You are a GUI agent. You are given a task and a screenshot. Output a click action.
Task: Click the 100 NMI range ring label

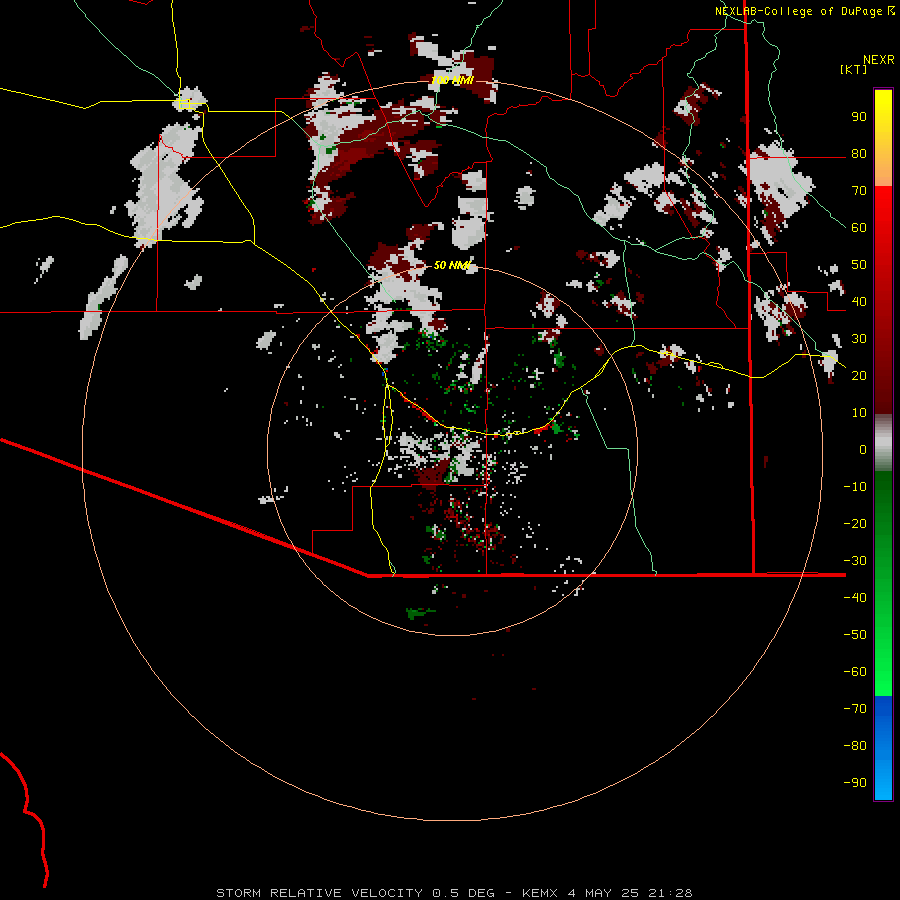pos(452,80)
